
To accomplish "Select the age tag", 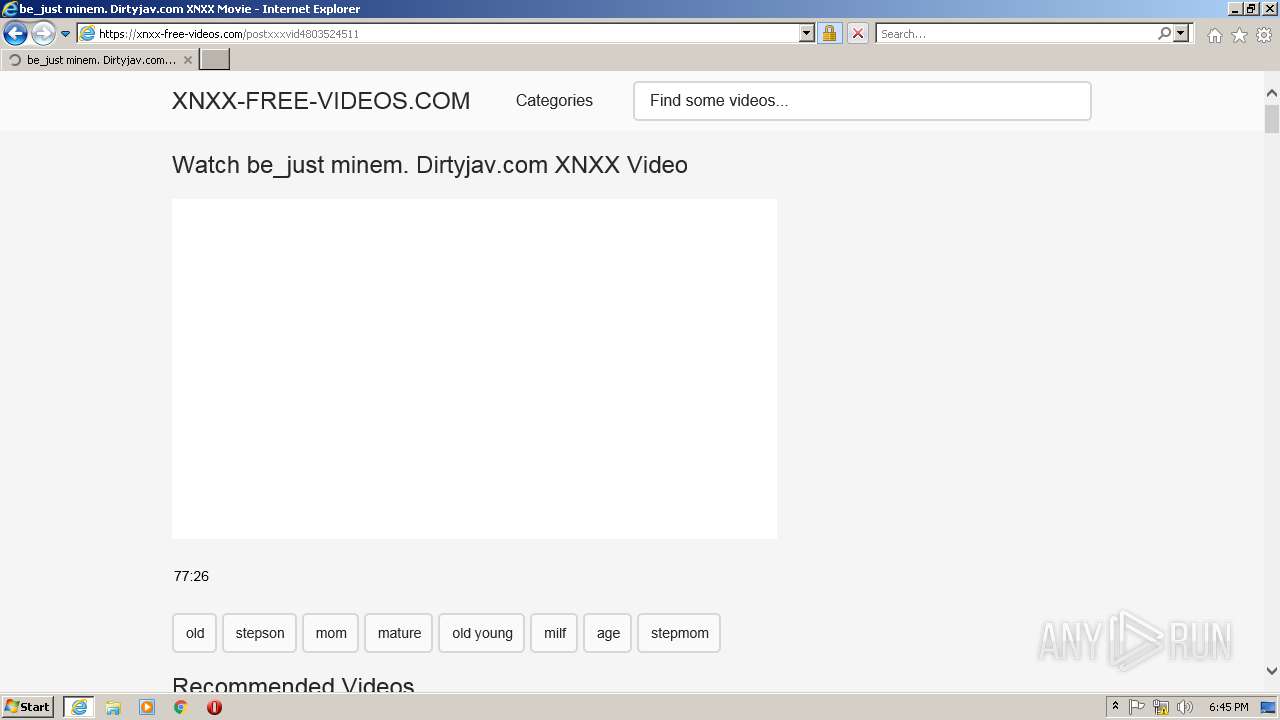I will click(x=608, y=633).
